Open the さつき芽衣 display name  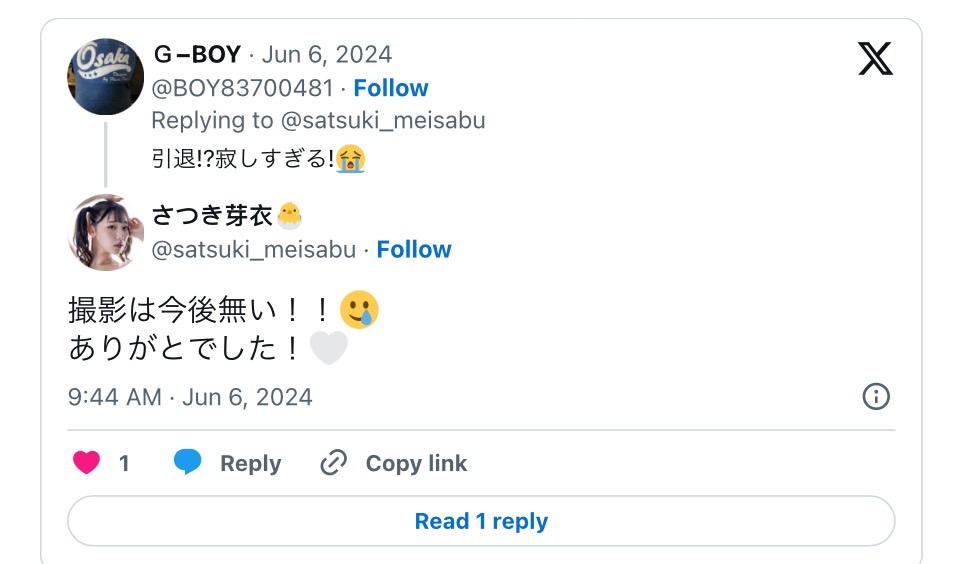(213, 215)
